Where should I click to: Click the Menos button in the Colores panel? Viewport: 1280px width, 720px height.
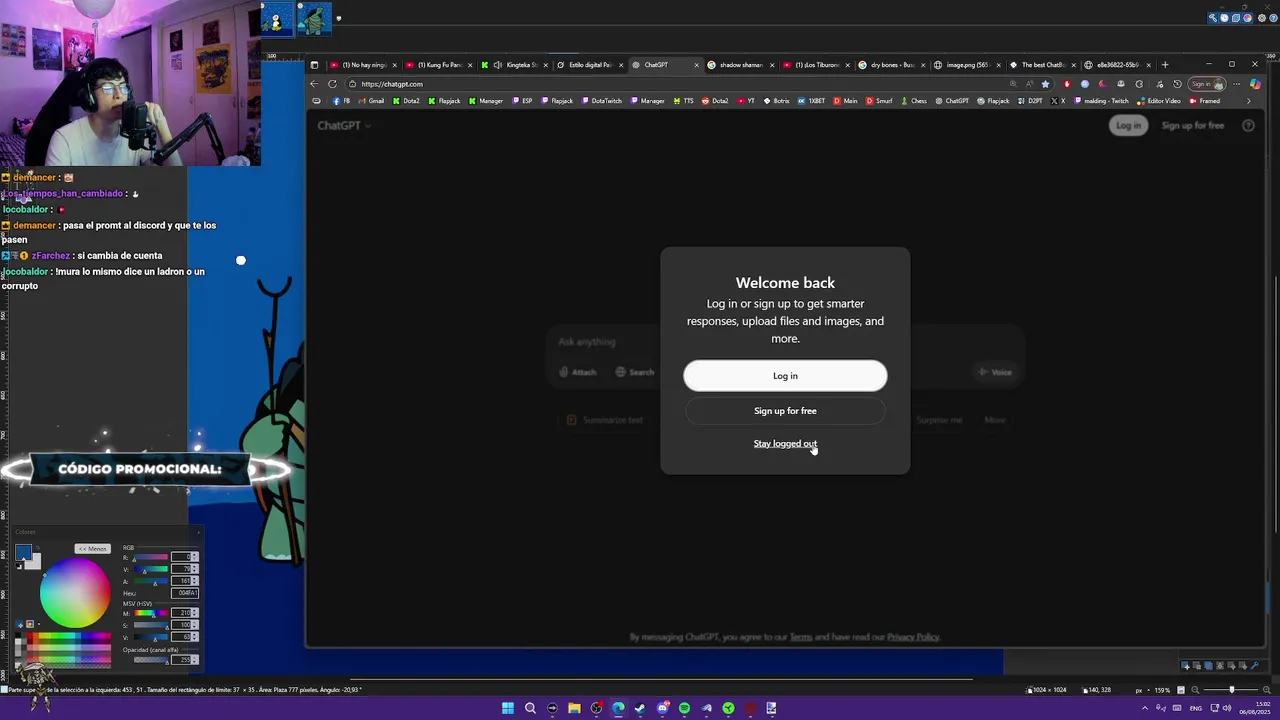tap(92, 549)
